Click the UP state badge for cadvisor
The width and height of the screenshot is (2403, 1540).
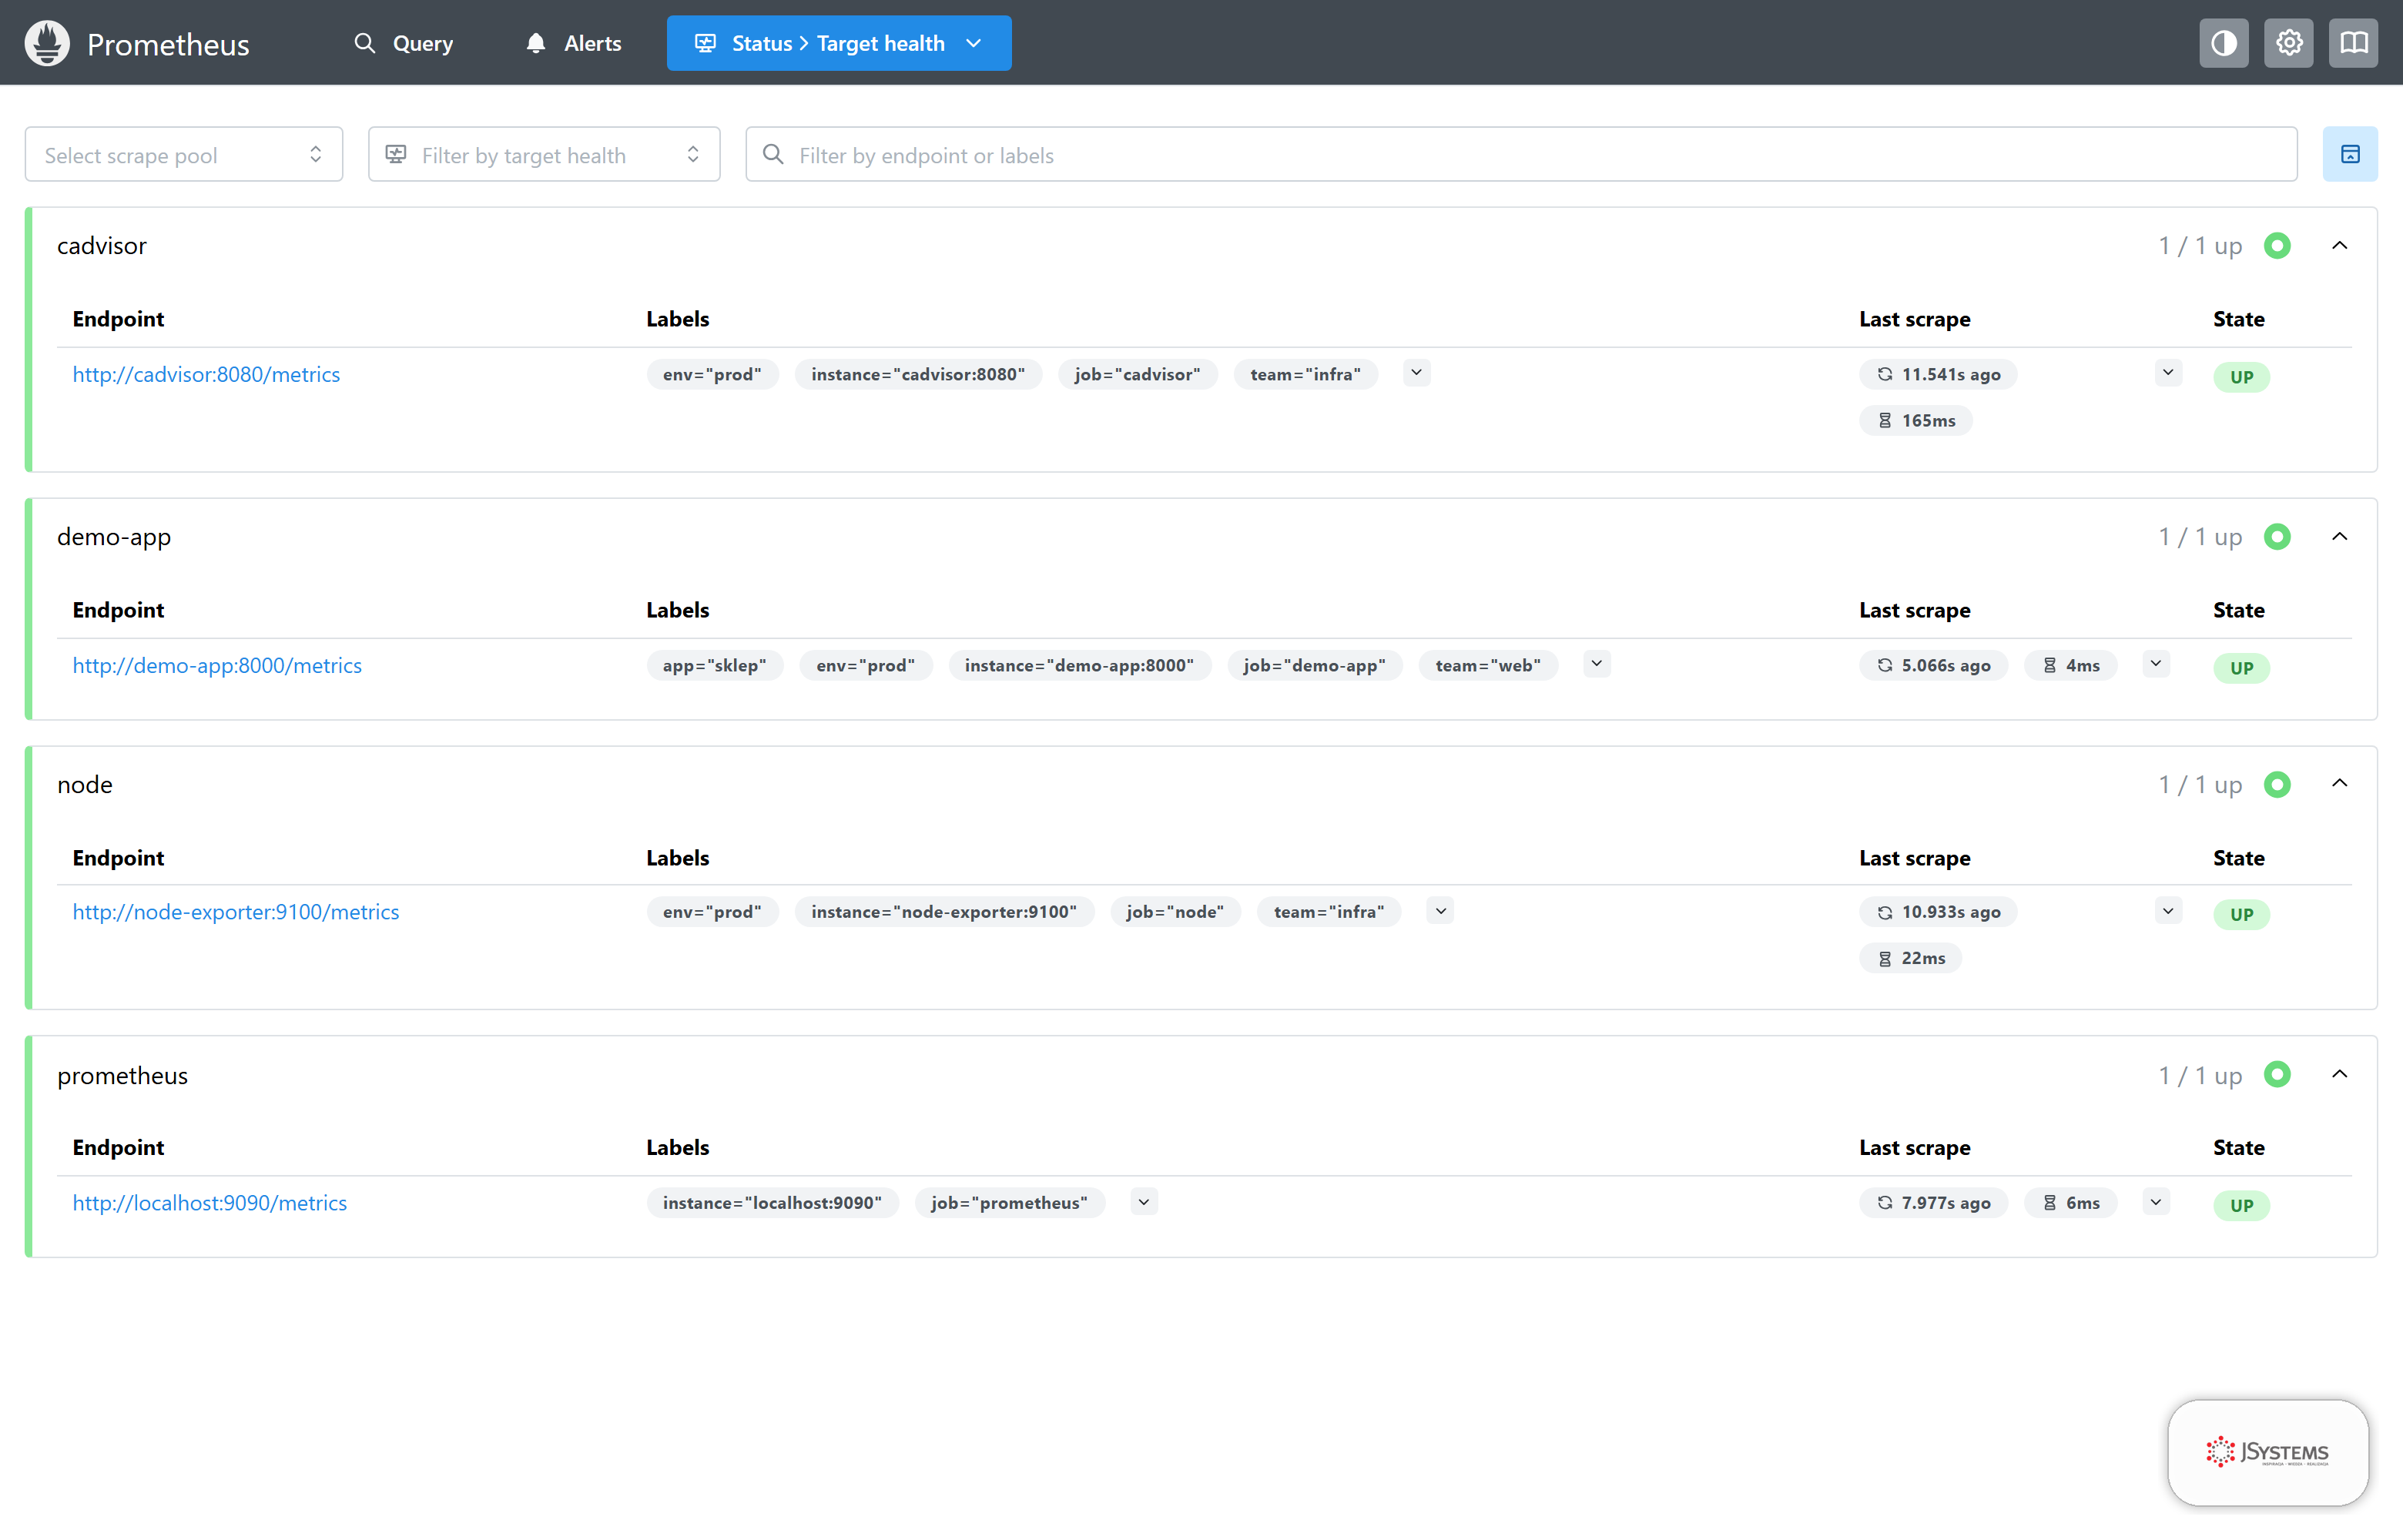coord(2241,377)
